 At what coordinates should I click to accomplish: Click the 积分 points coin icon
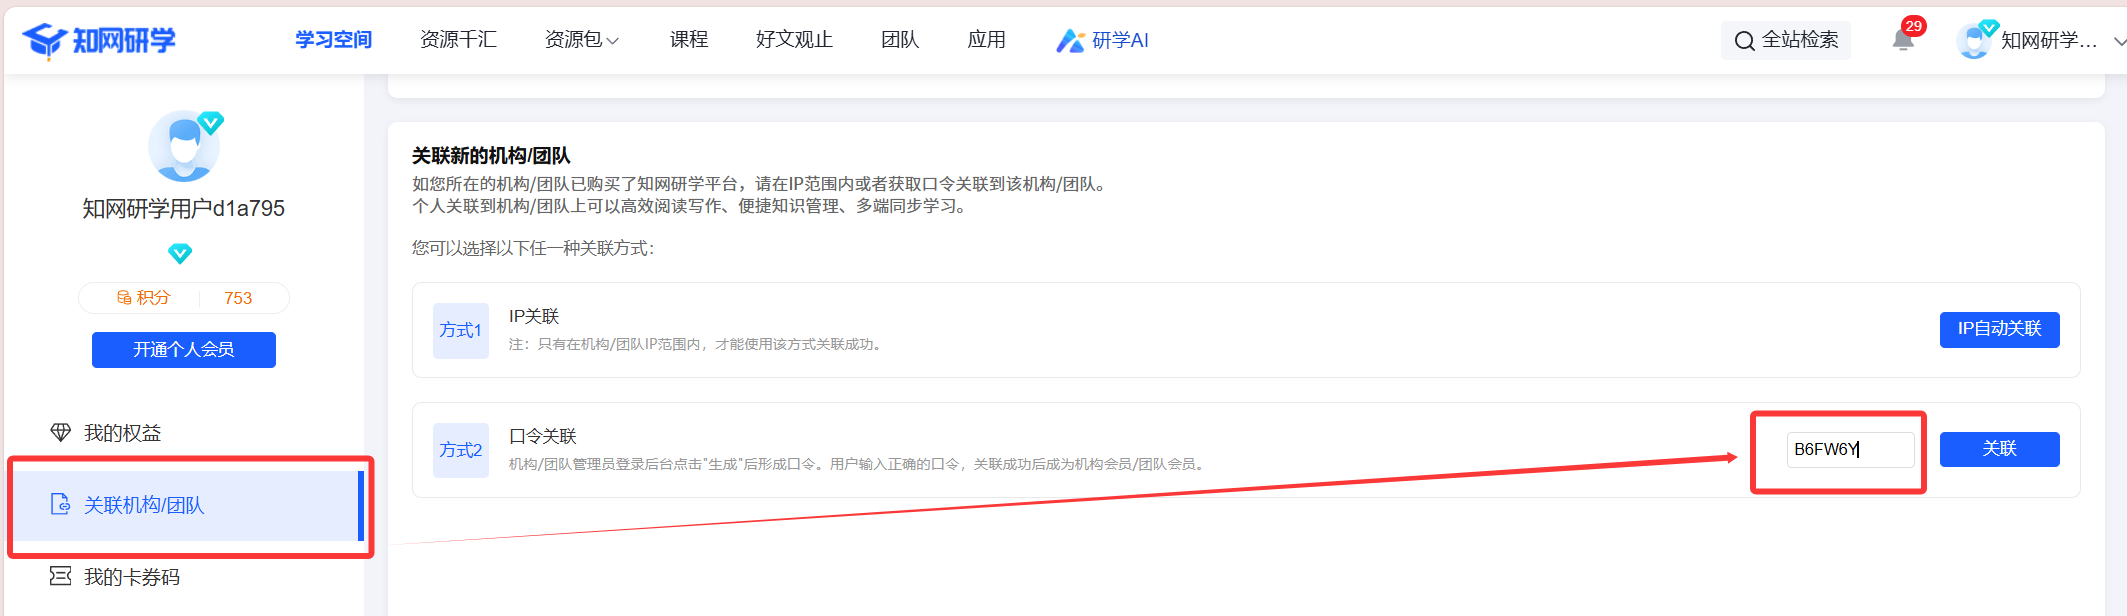click(x=125, y=298)
